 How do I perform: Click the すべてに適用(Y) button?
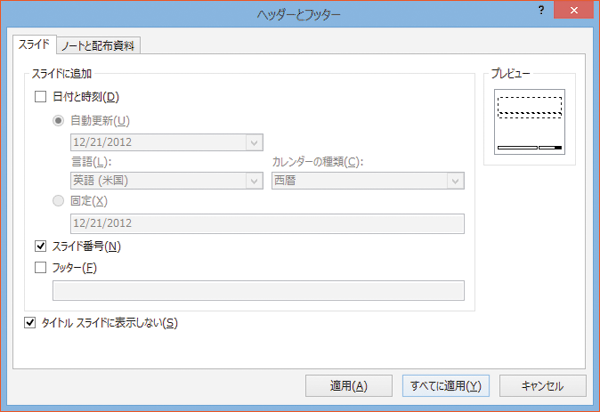(446, 386)
